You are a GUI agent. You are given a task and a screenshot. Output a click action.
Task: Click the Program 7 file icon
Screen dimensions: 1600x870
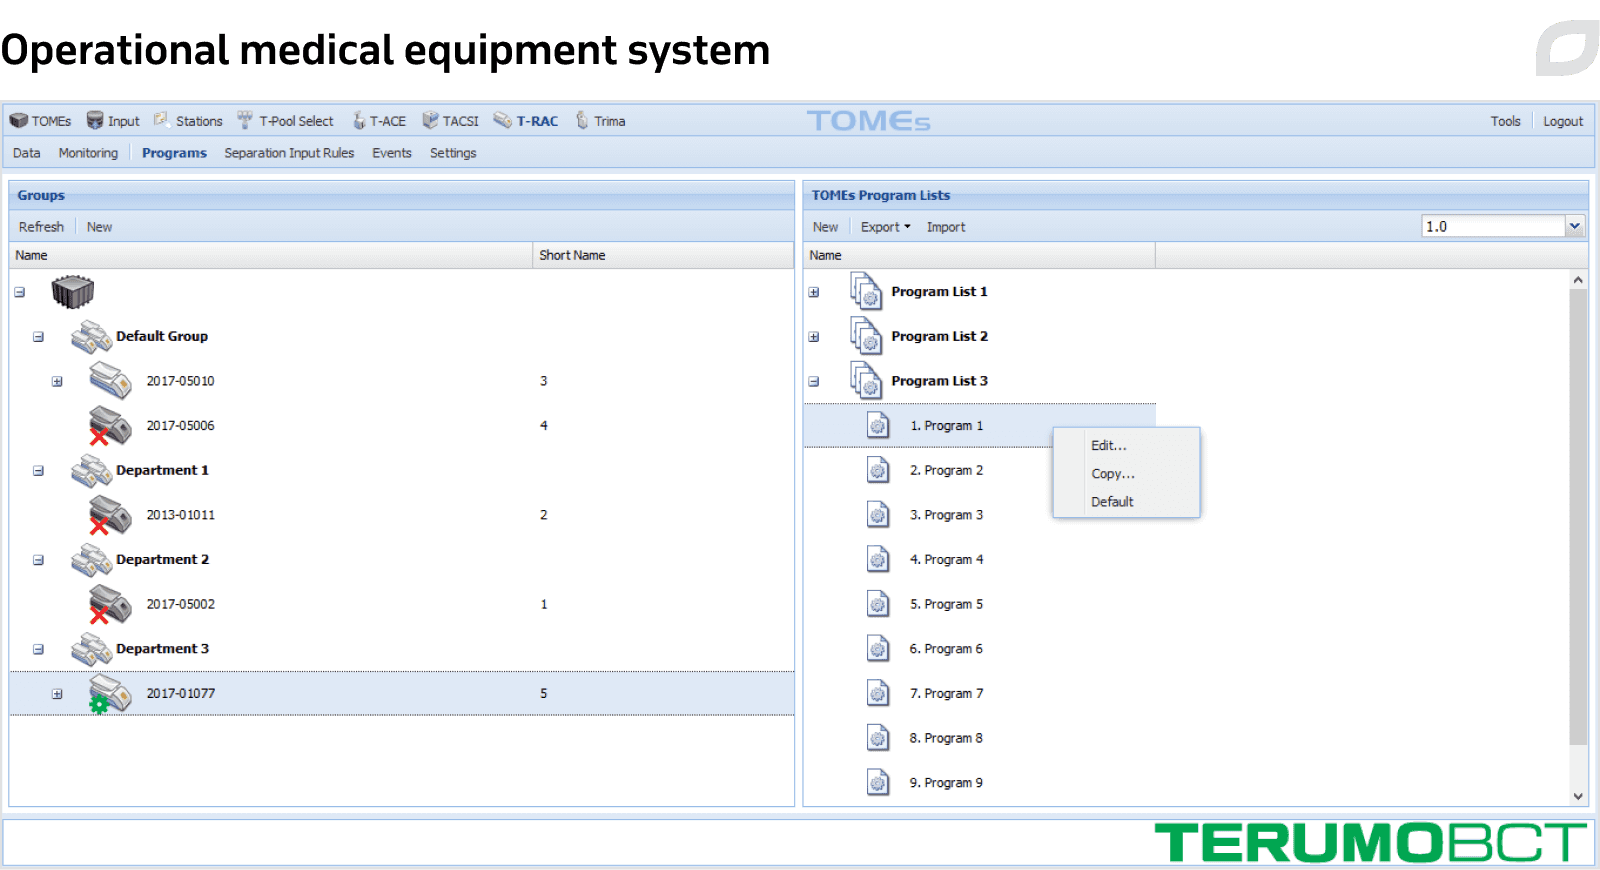(x=878, y=693)
